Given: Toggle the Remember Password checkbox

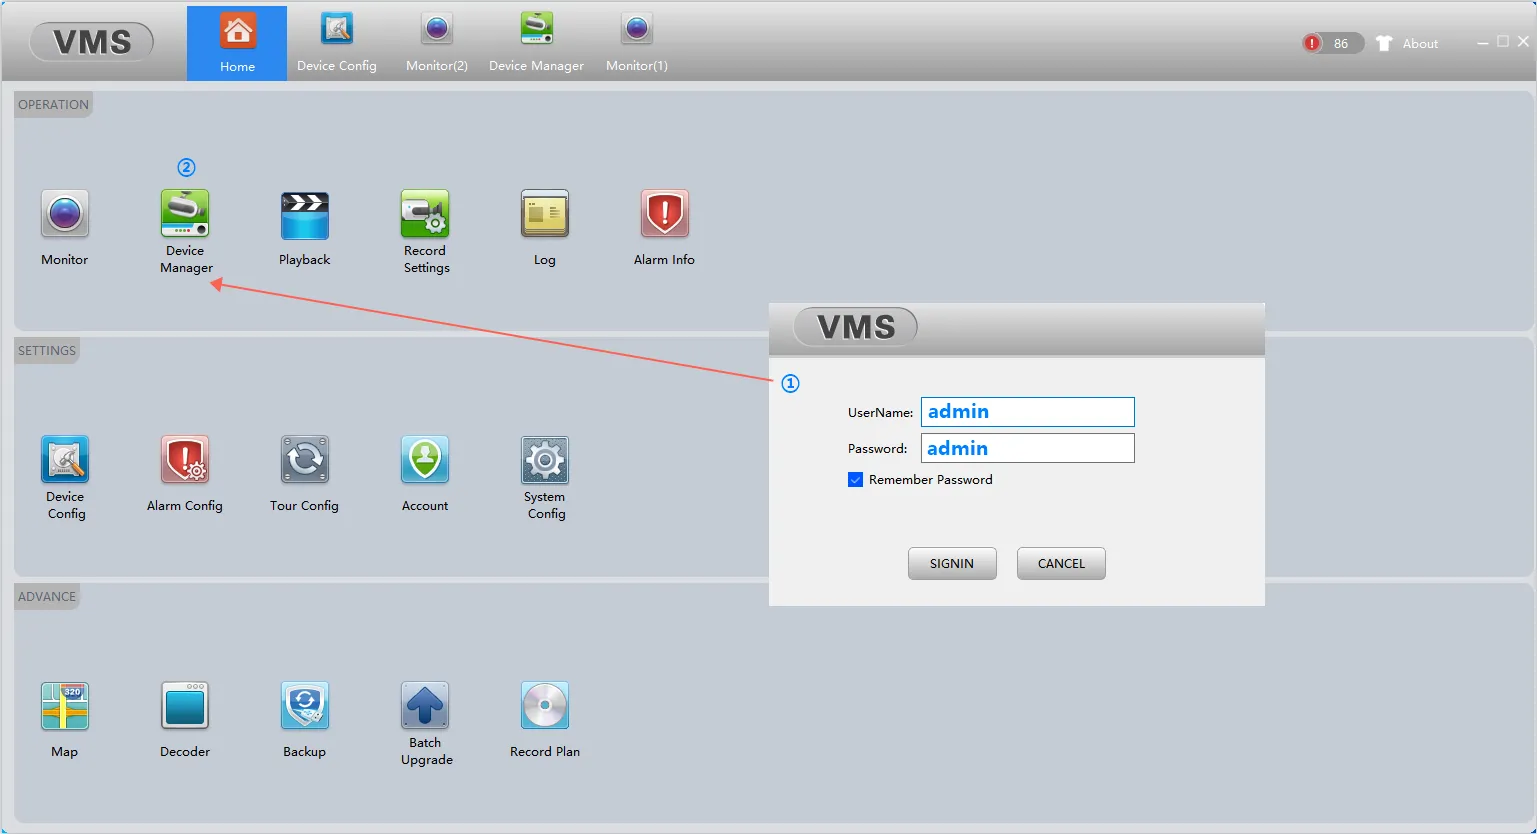Looking at the screenshot, I should coord(856,480).
